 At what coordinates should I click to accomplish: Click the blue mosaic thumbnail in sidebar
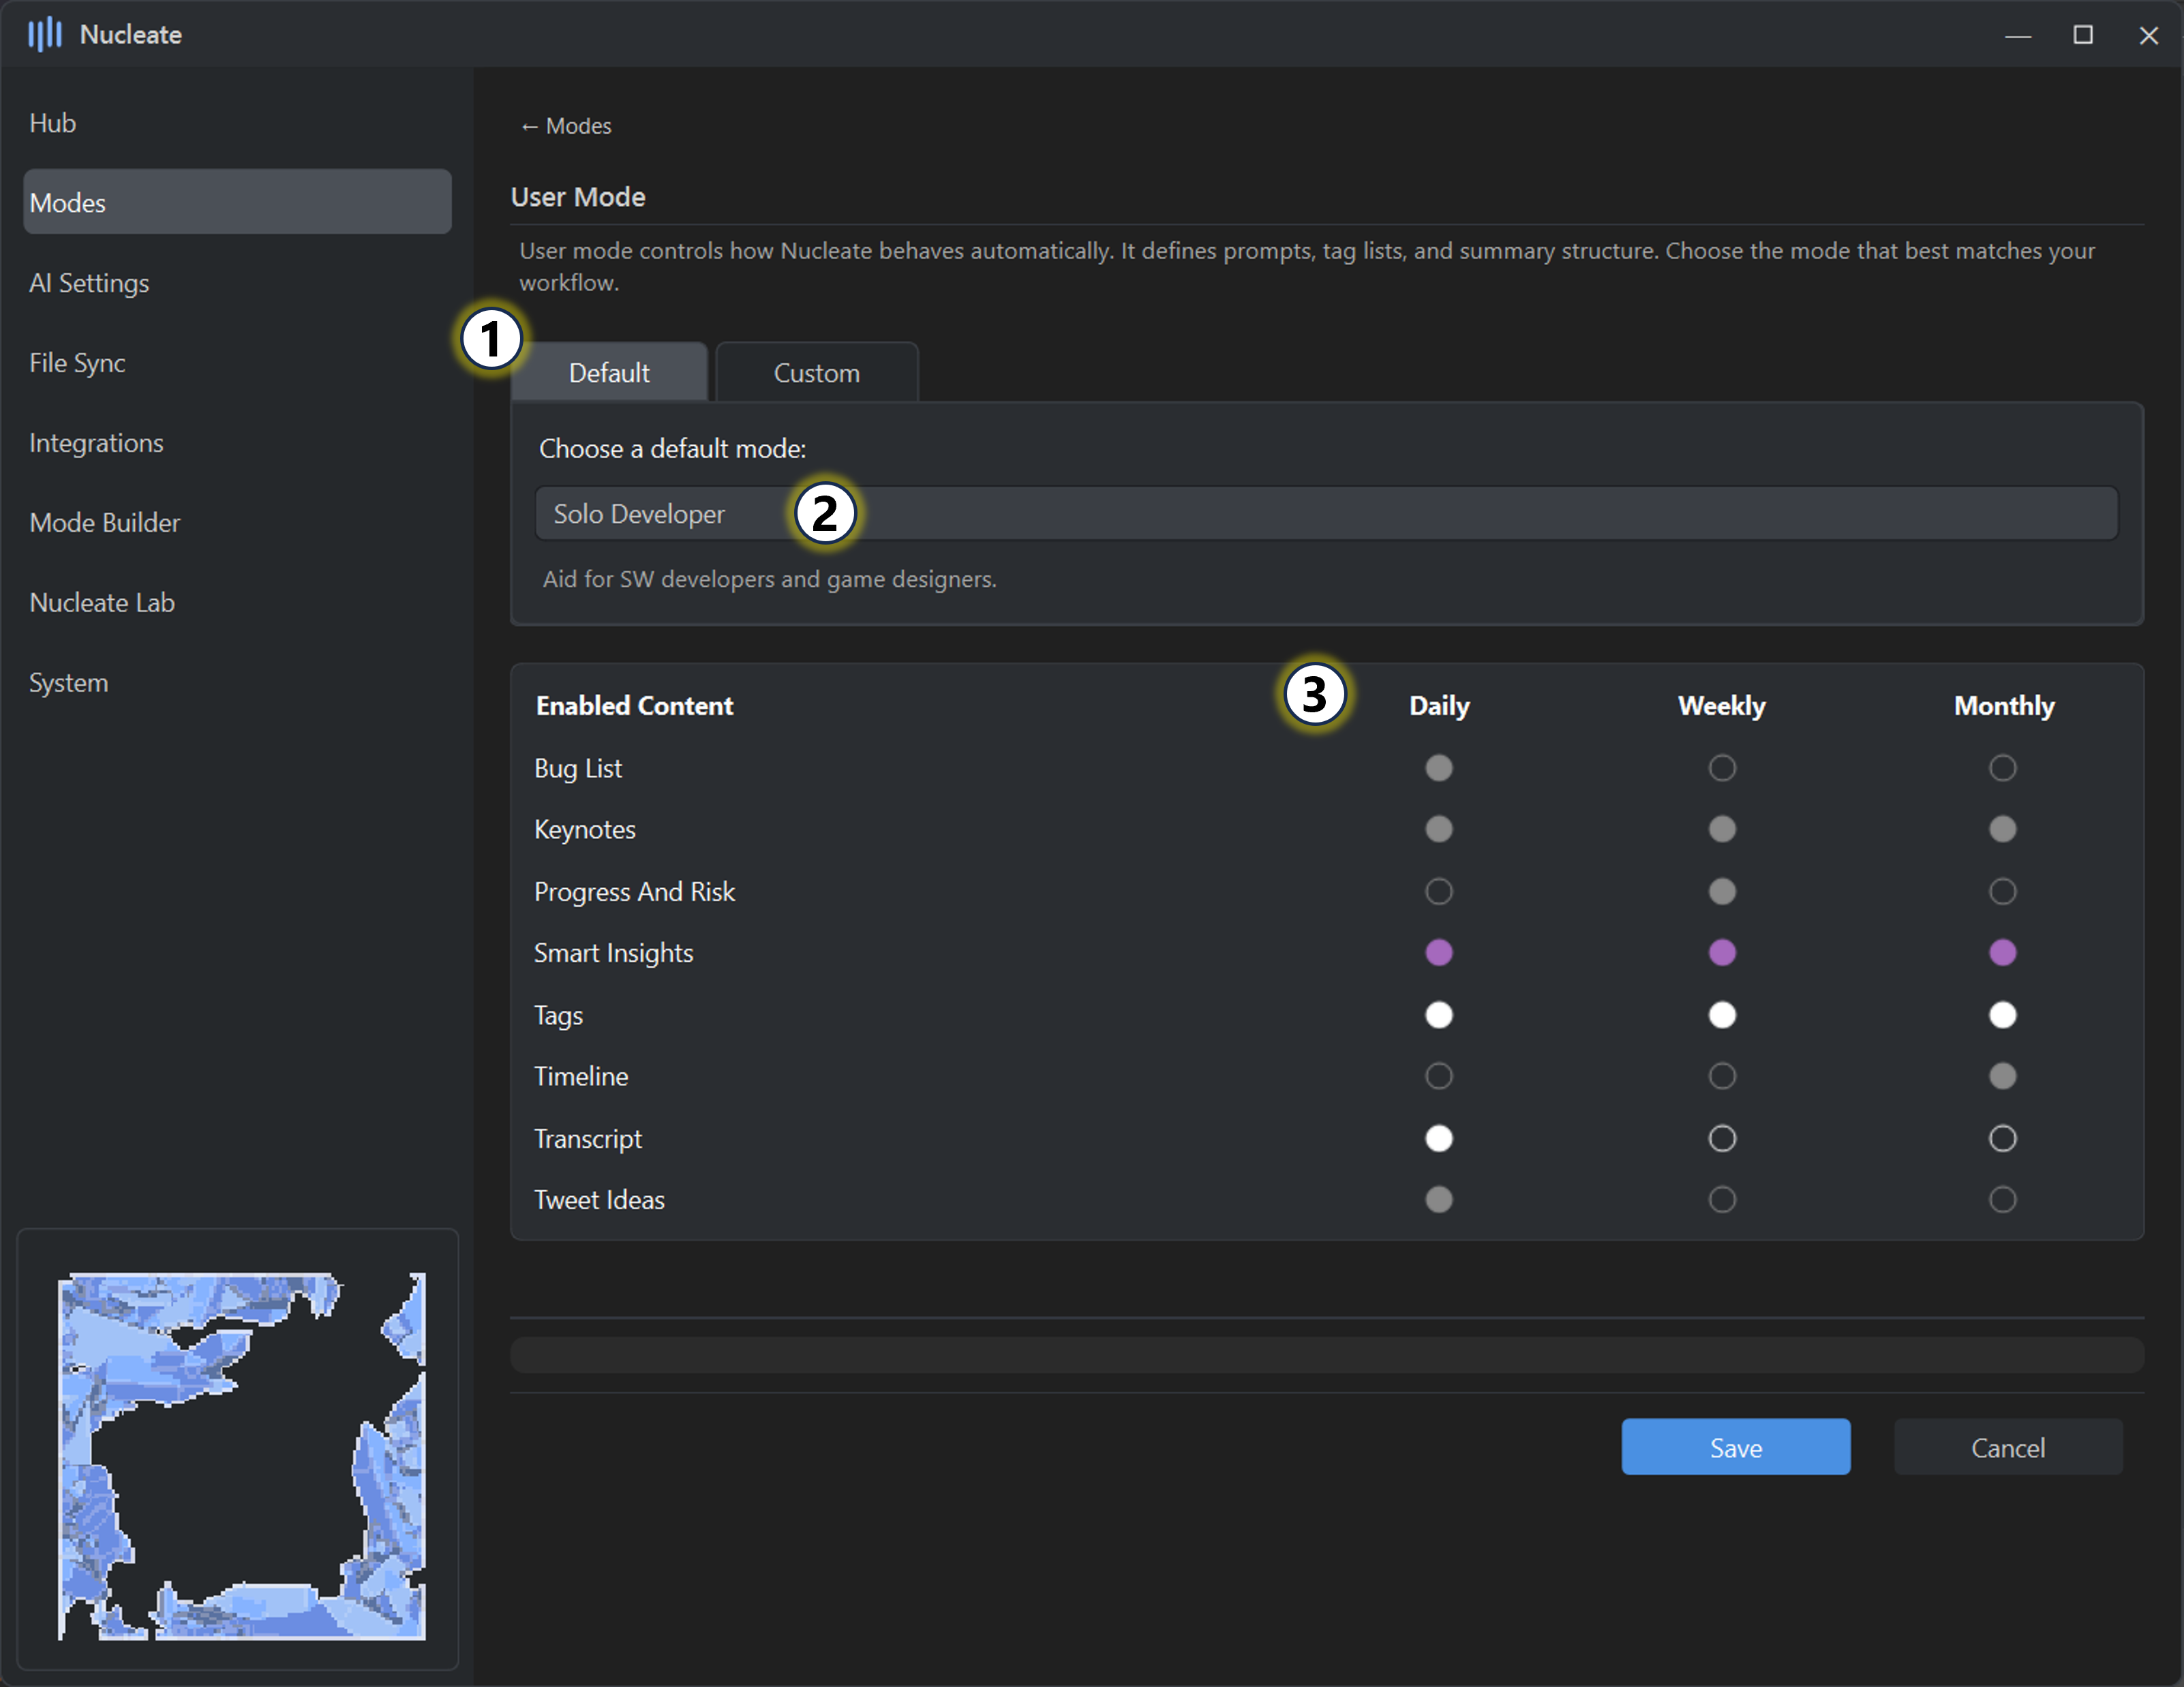pyautogui.click(x=241, y=1456)
